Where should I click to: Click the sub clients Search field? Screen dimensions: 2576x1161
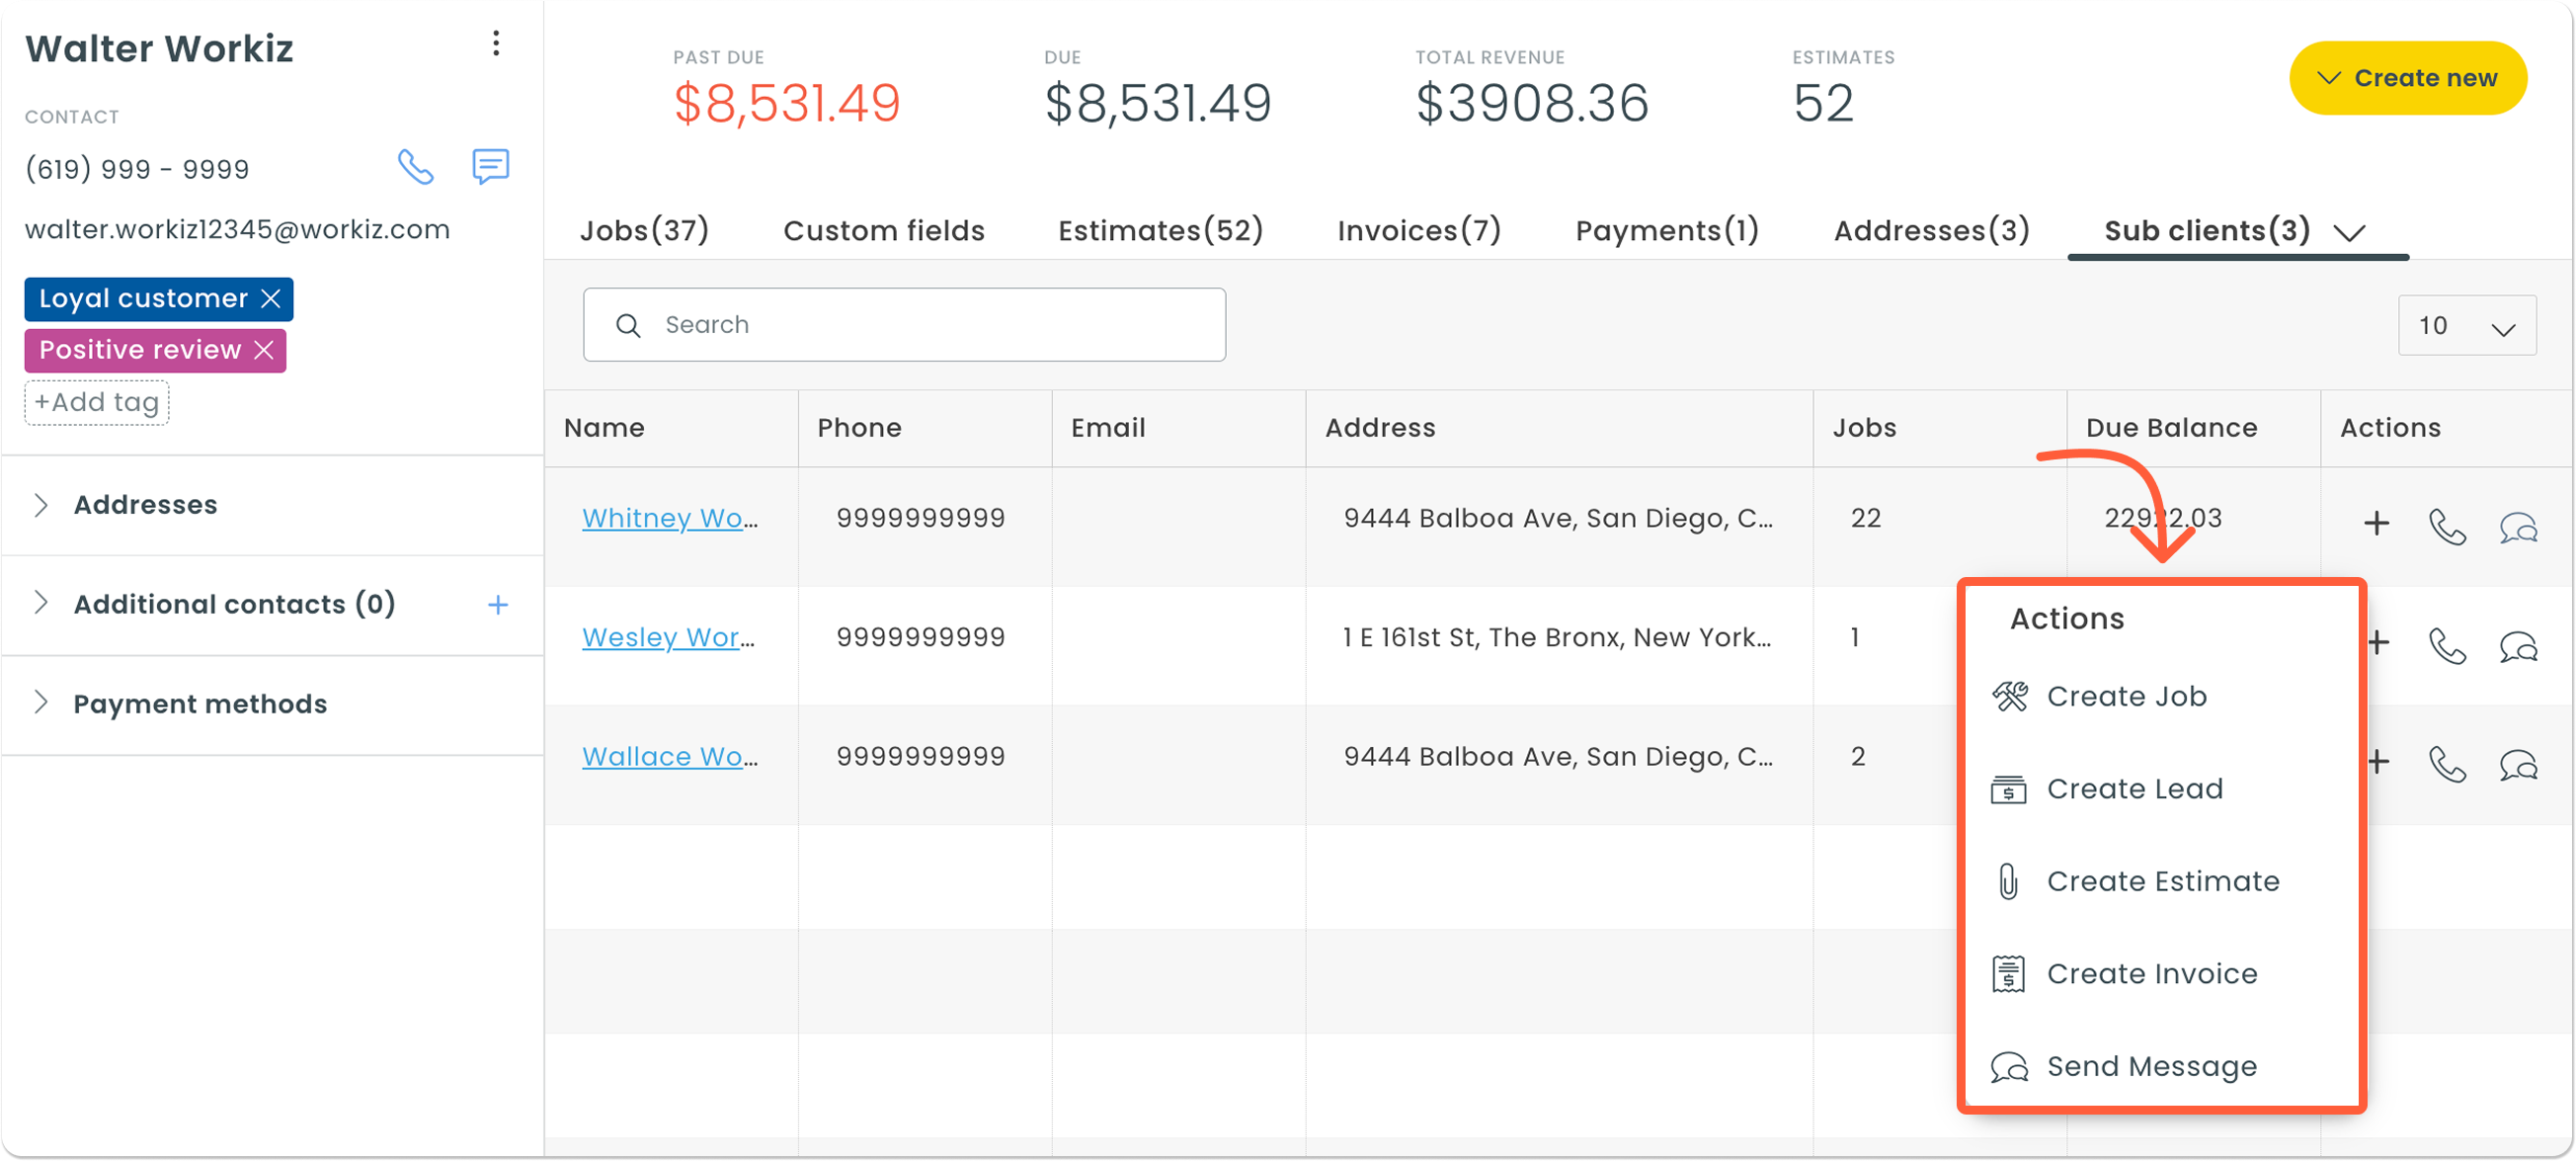coord(904,325)
